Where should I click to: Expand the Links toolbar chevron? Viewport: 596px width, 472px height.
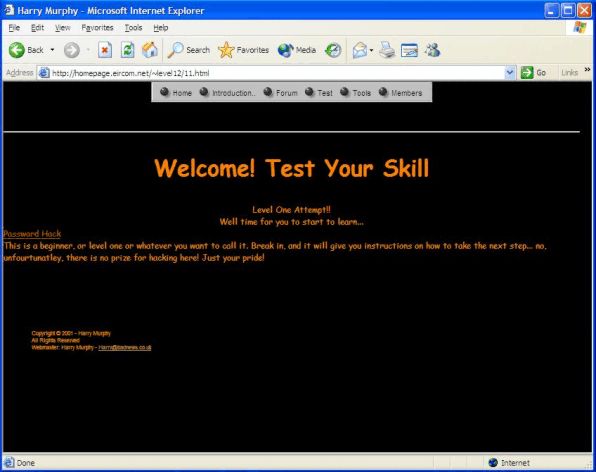[x=587, y=70]
